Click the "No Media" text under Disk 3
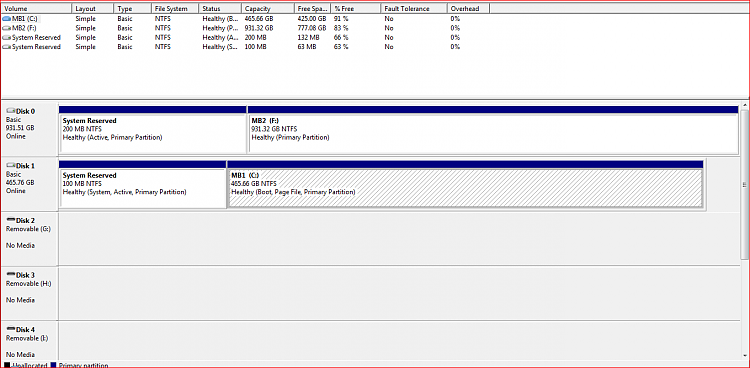750x368 pixels. [x=20, y=300]
